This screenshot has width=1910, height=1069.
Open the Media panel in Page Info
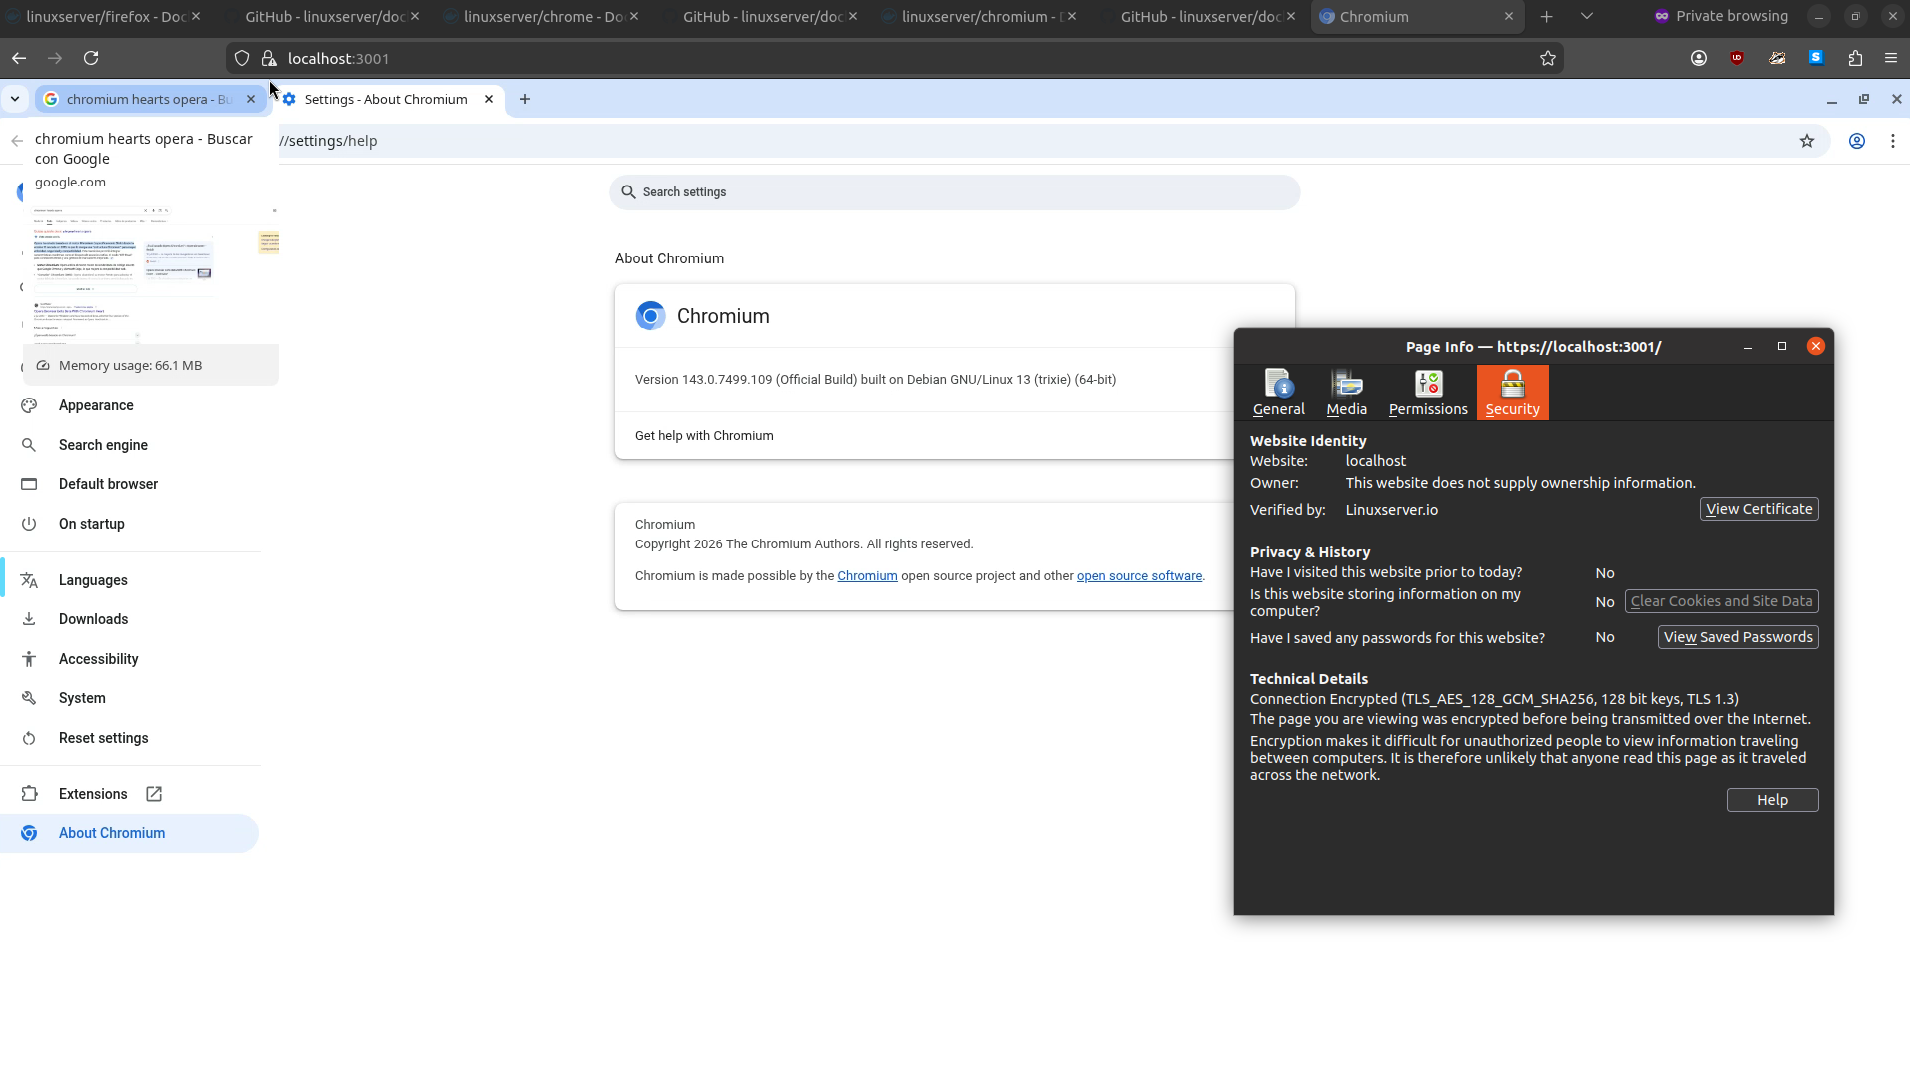point(1345,393)
